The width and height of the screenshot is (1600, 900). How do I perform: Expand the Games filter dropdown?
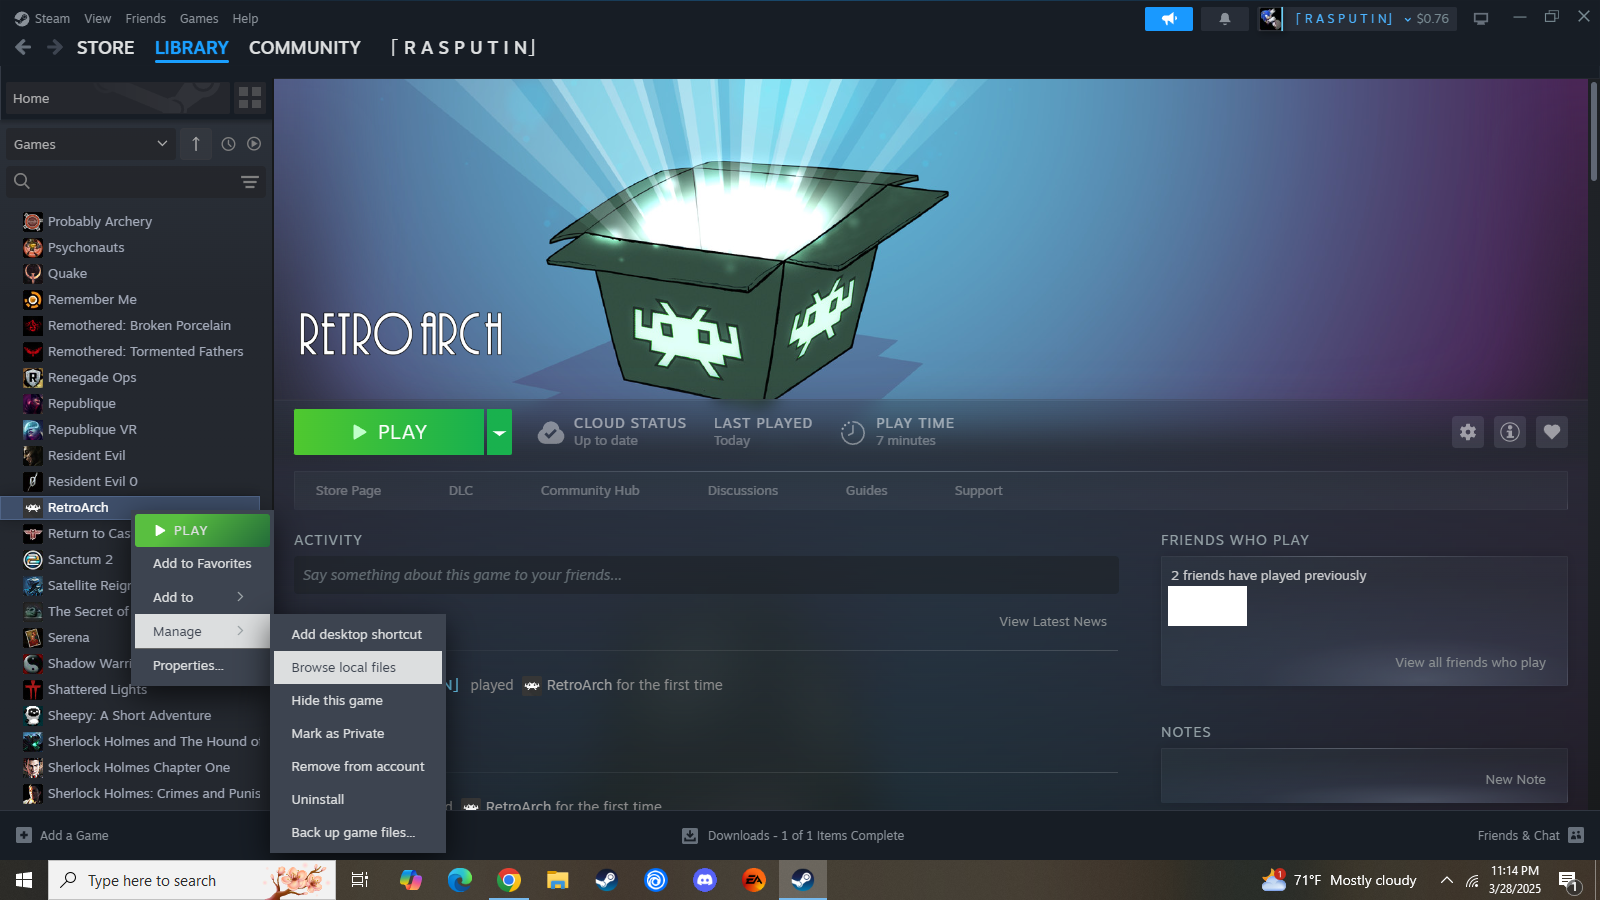tap(91, 144)
